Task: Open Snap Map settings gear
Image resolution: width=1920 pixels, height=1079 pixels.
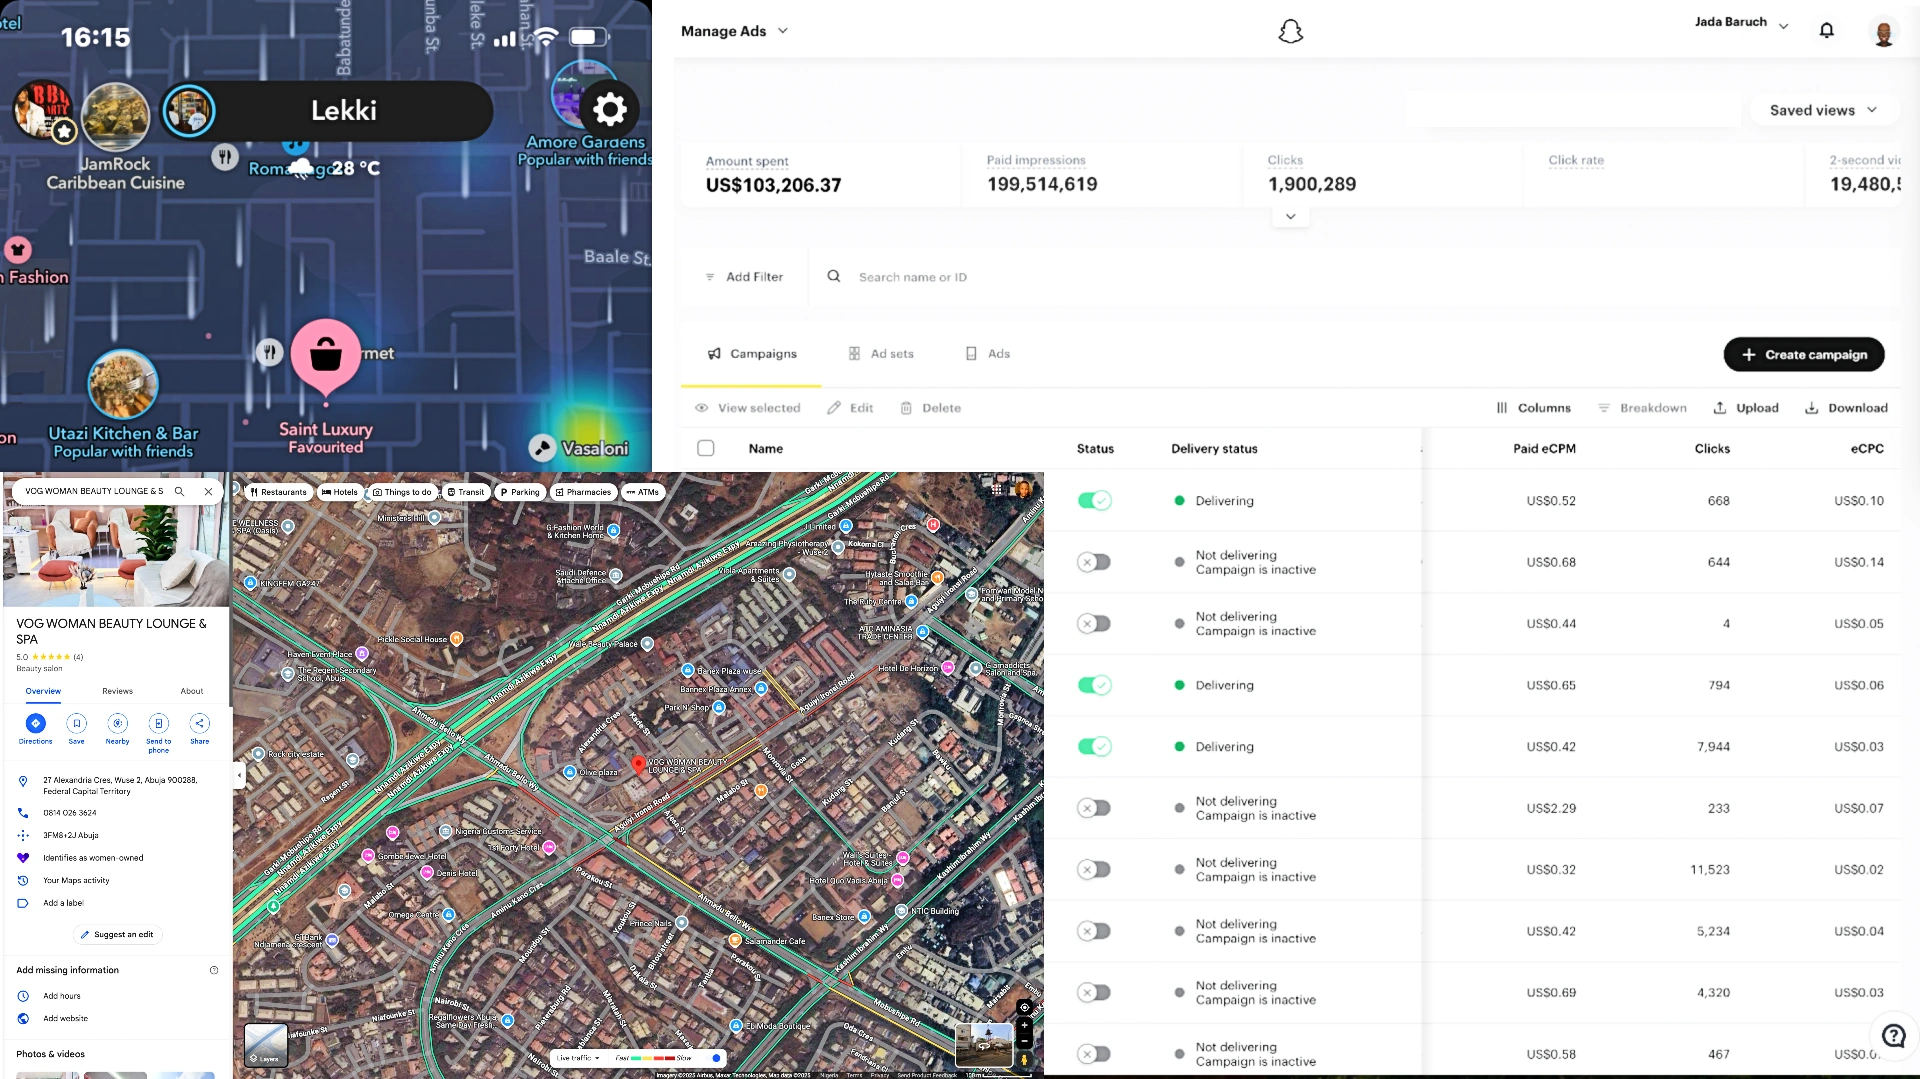Action: pos(610,110)
